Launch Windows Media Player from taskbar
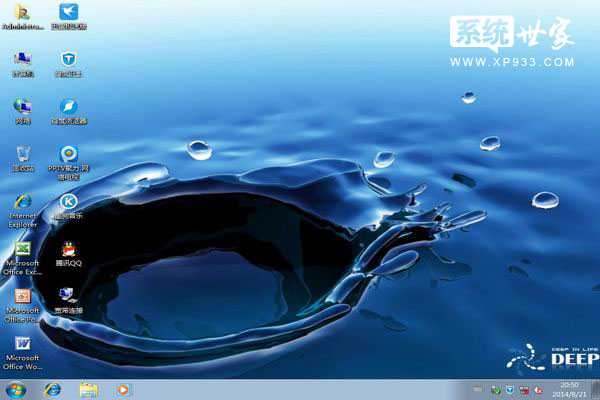This screenshot has width=600, height=400. [123, 389]
